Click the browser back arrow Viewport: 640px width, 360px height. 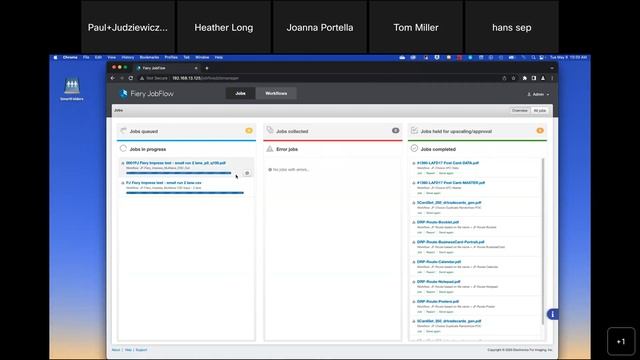tap(113, 78)
